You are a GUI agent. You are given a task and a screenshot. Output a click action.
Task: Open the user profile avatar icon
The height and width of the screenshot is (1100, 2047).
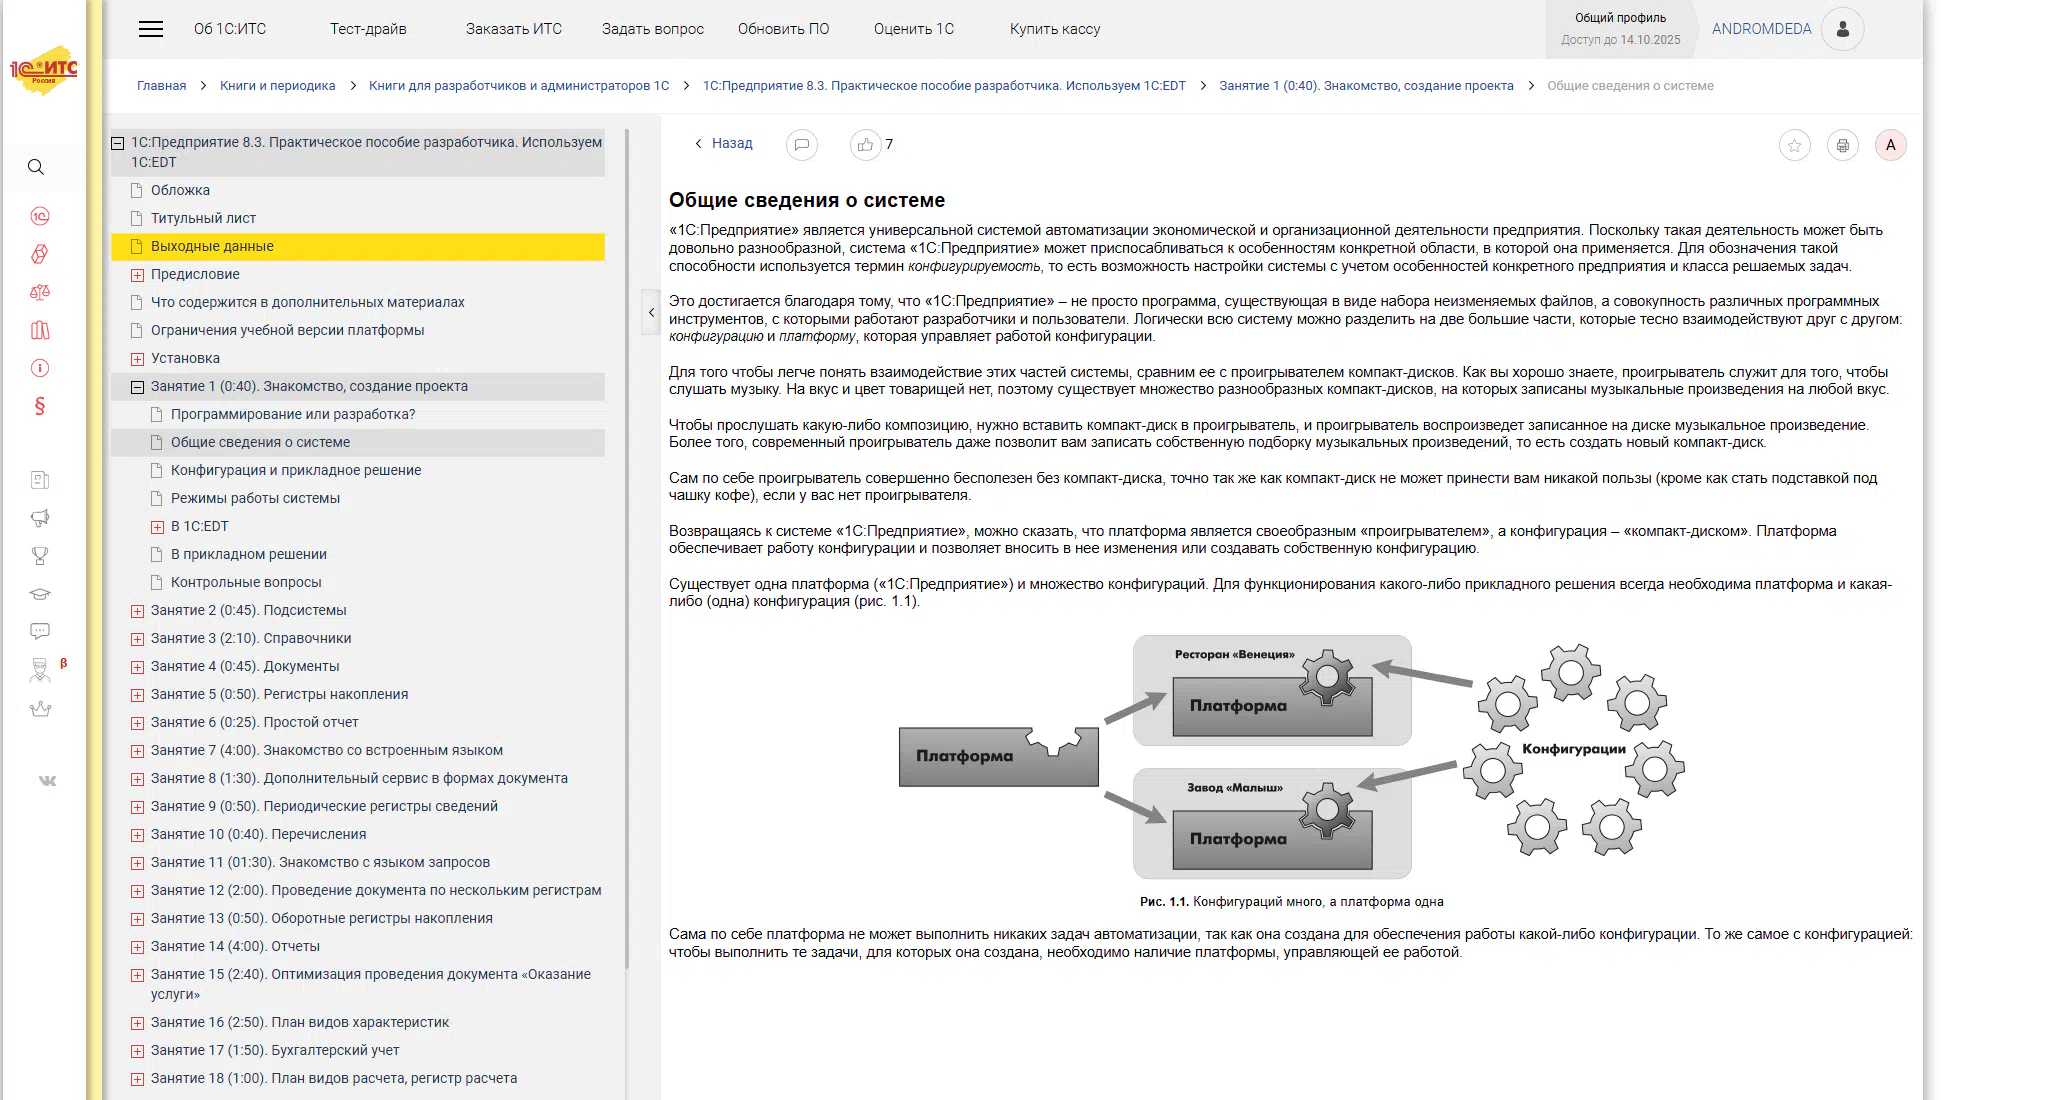coord(1842,29)
